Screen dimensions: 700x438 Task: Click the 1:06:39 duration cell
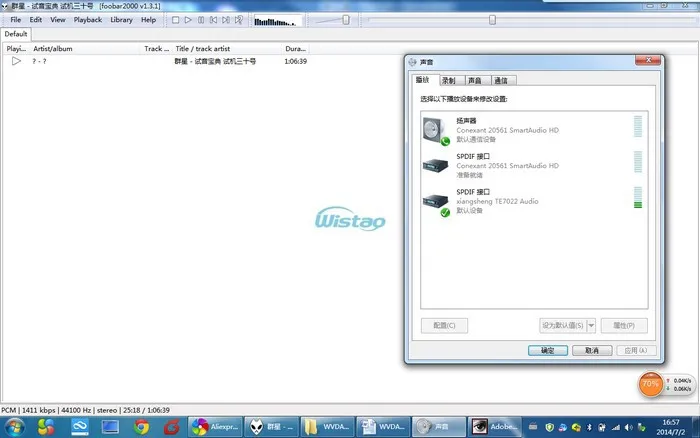pyautogui.click(x=296, y=61)
